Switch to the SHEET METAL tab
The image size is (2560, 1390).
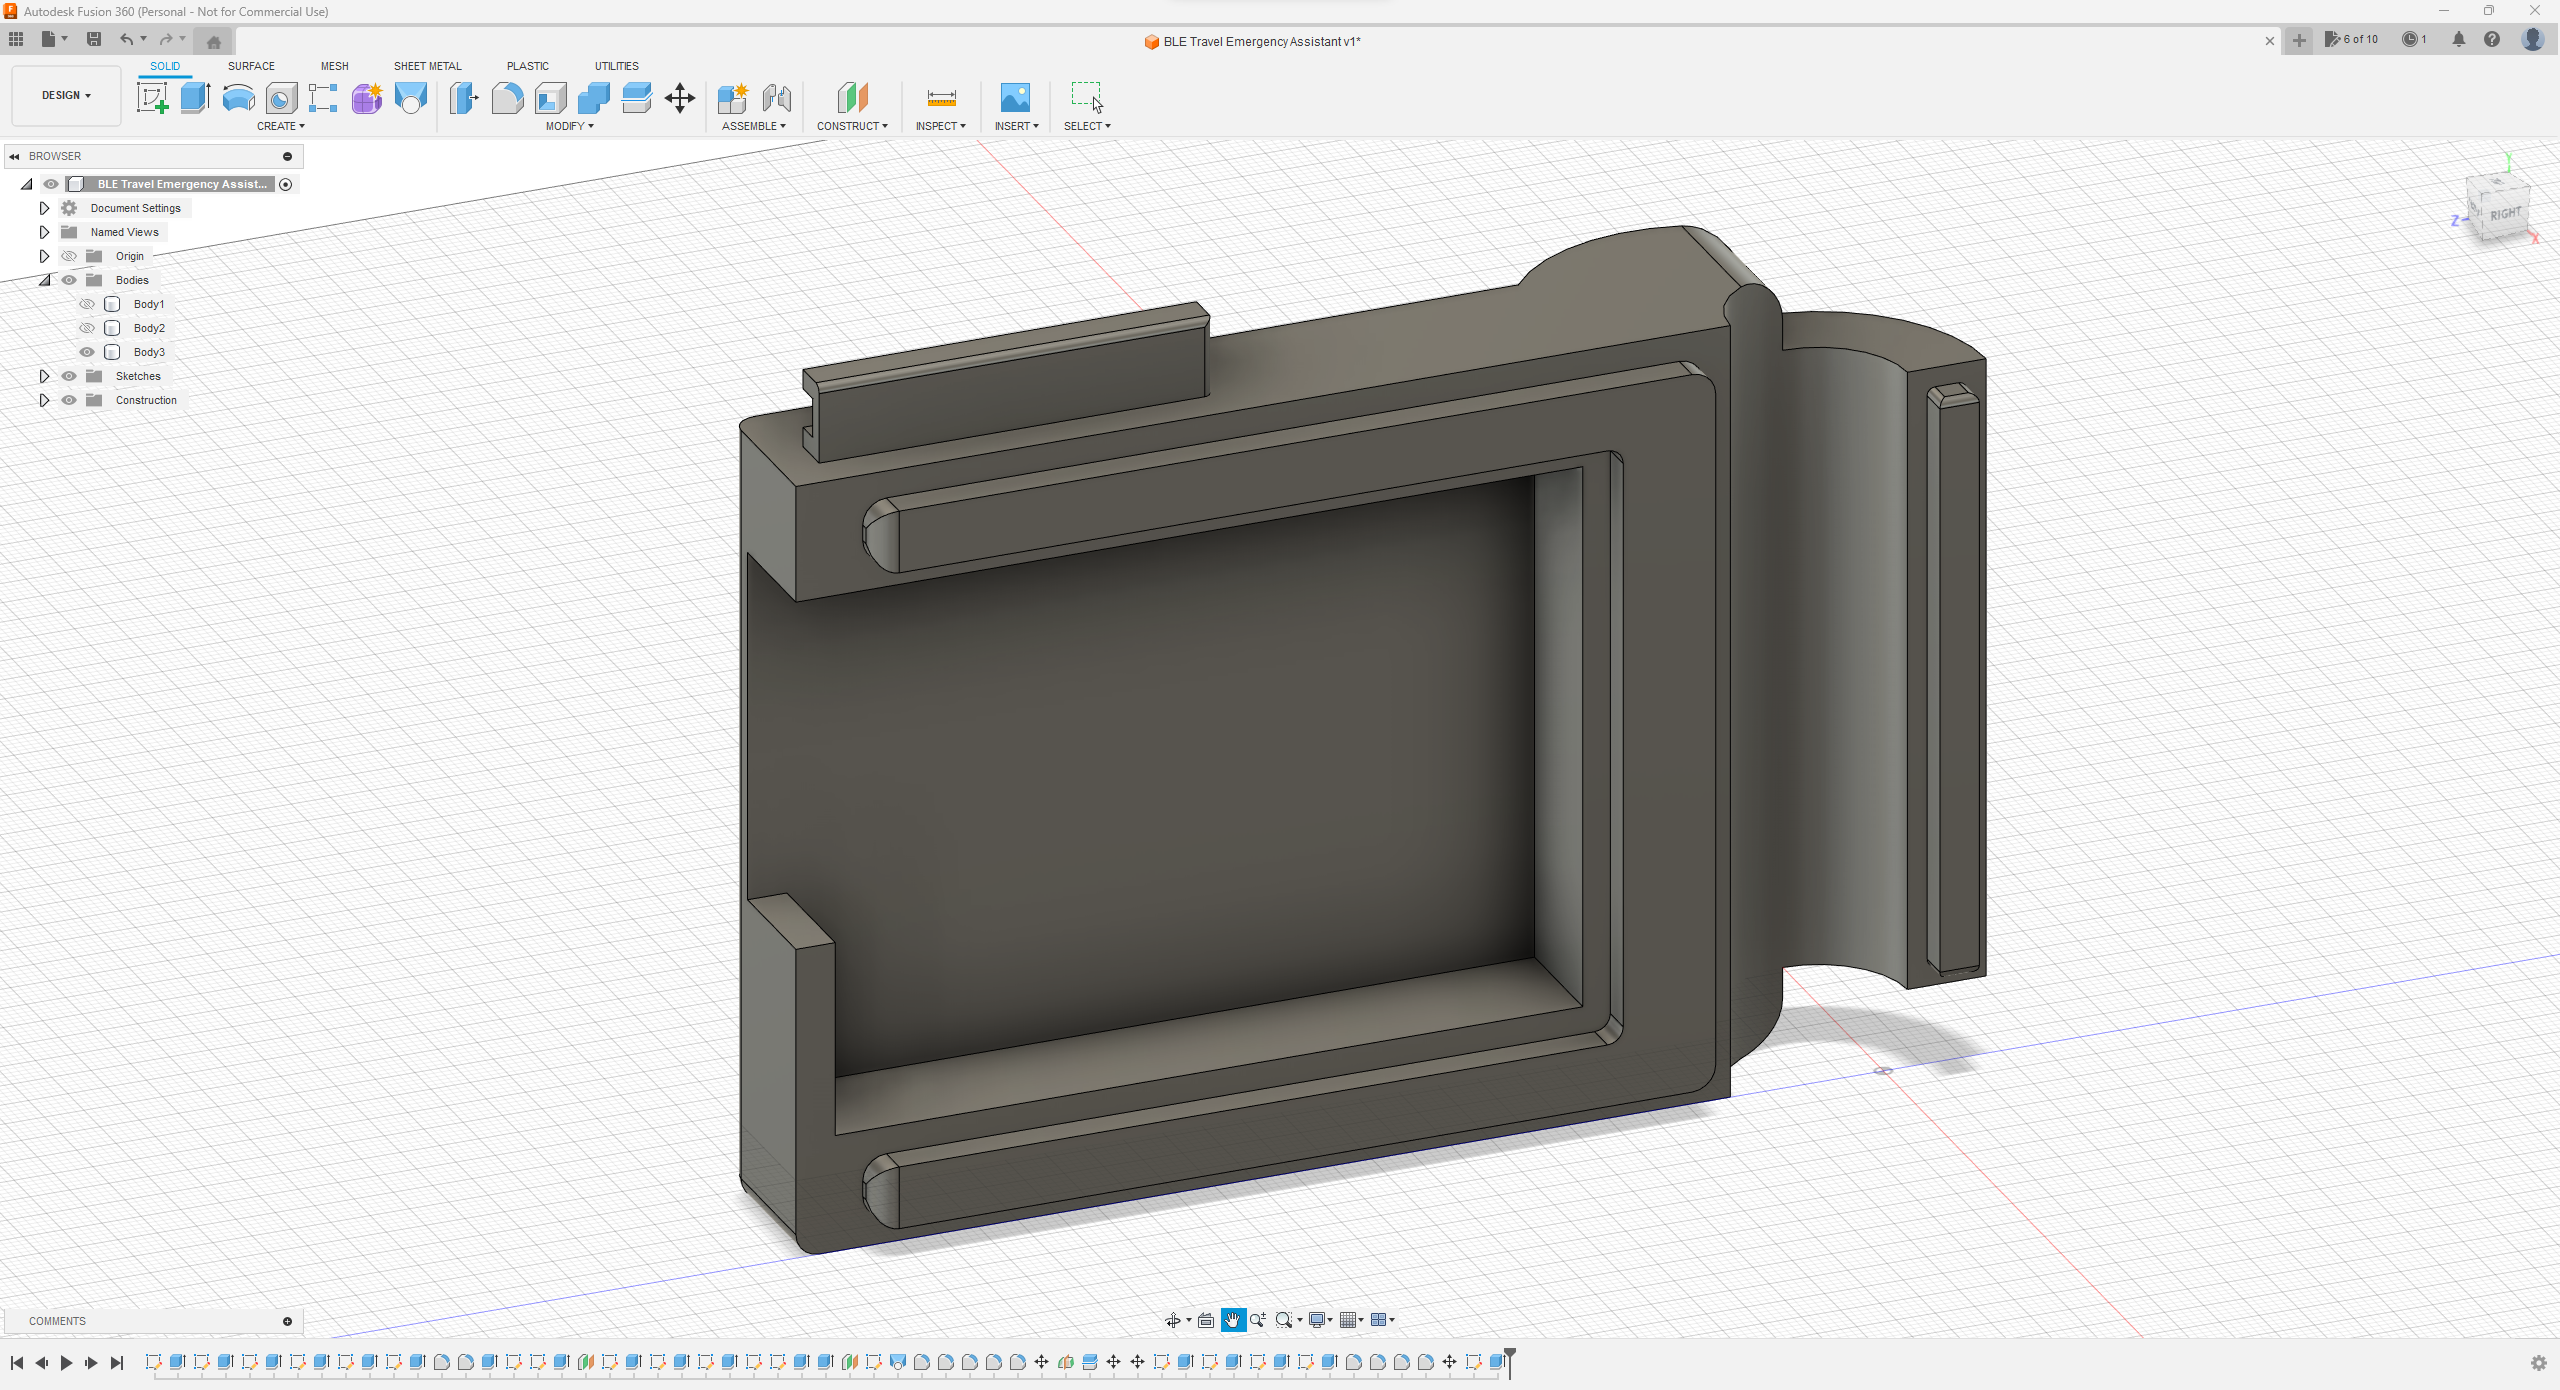click(427, 66)
